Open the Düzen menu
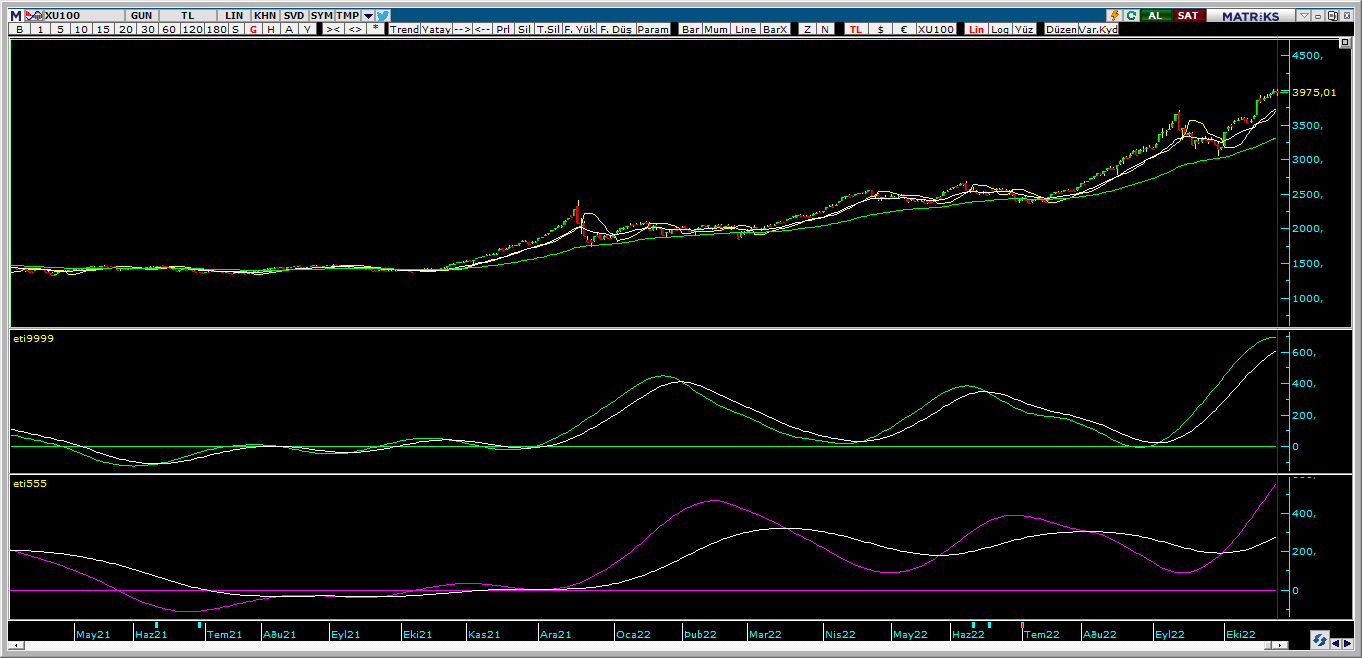 pos(1061,29)
